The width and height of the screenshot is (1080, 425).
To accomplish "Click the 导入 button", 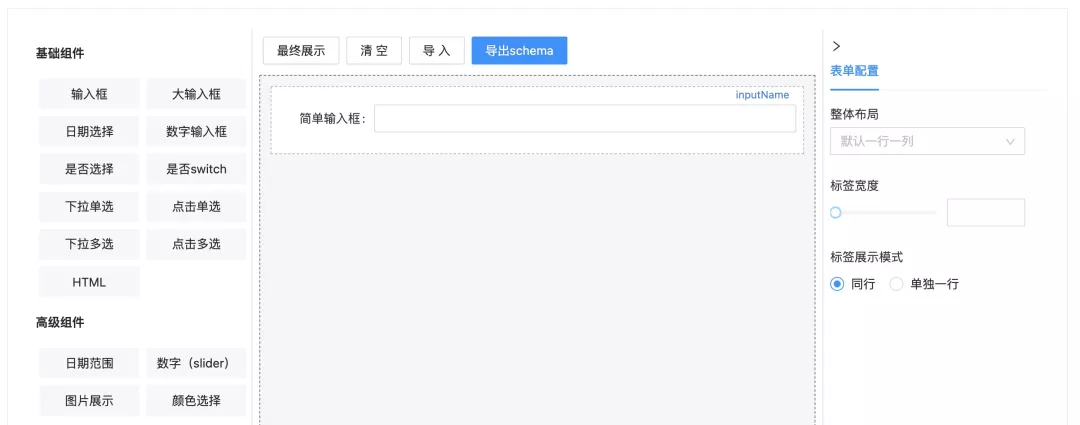I will point(437,51).
